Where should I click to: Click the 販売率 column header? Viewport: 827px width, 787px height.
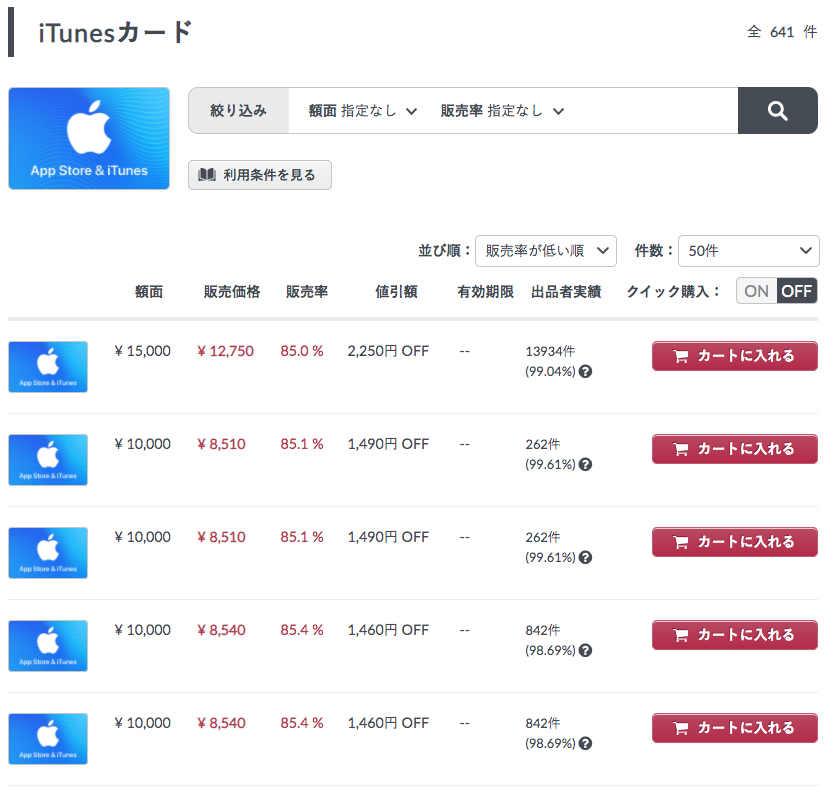click(x=307, y=292)
